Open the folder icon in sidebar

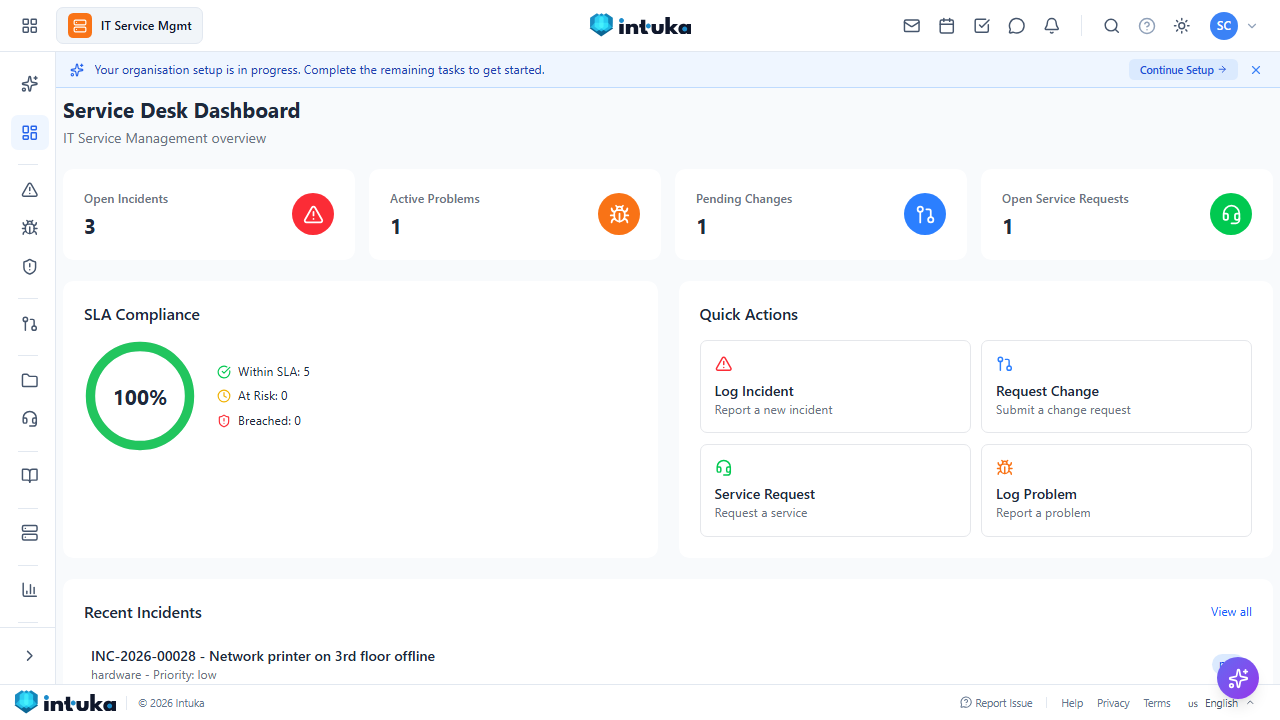[30, 381]
